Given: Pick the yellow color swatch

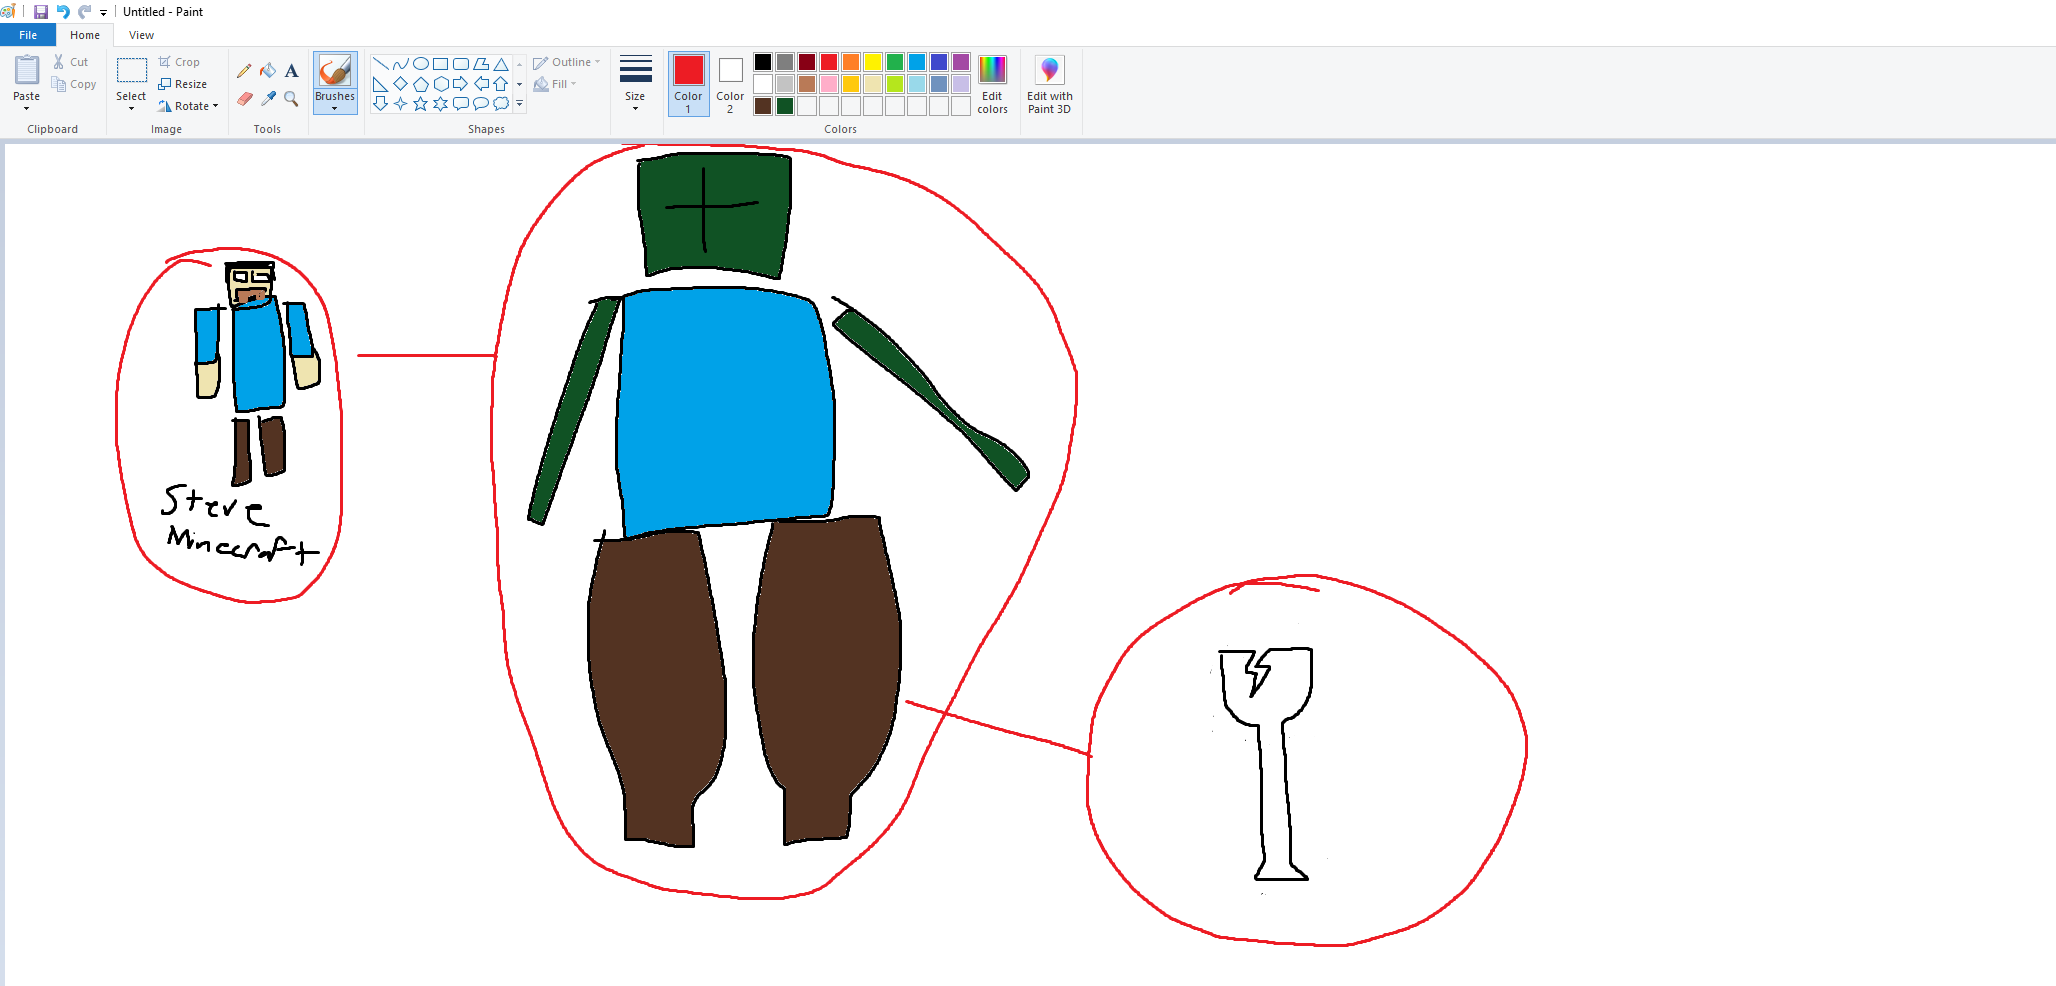Looking at the screenshot, I should point(873,62).
